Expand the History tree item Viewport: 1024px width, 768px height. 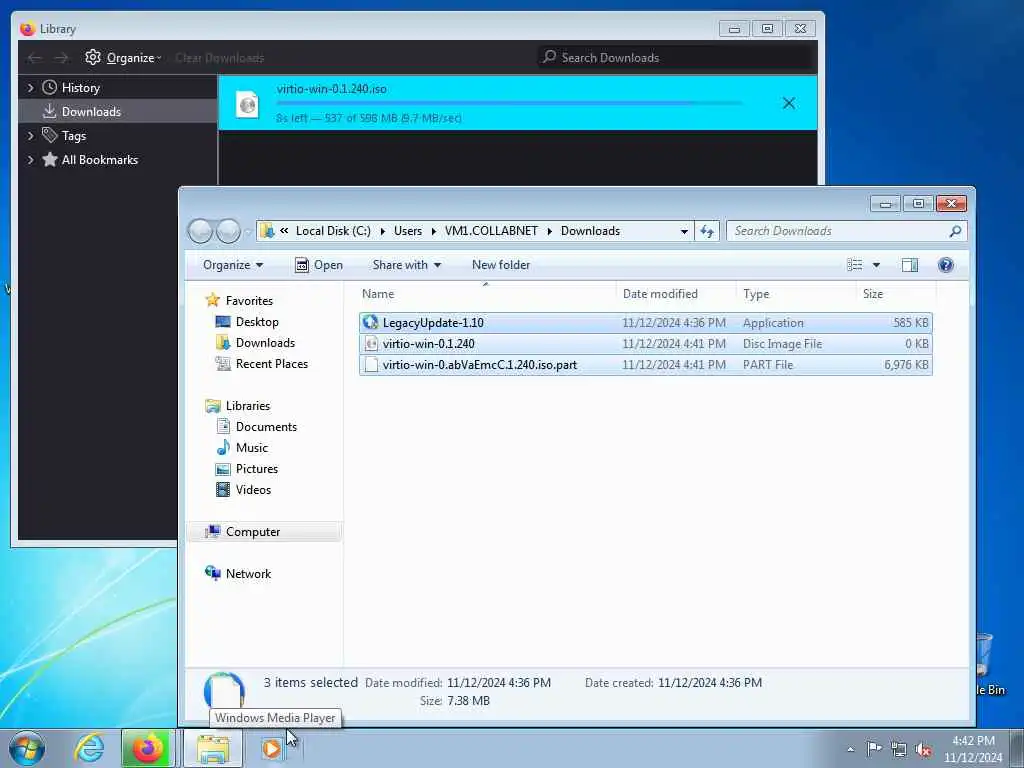coord(30,88)
